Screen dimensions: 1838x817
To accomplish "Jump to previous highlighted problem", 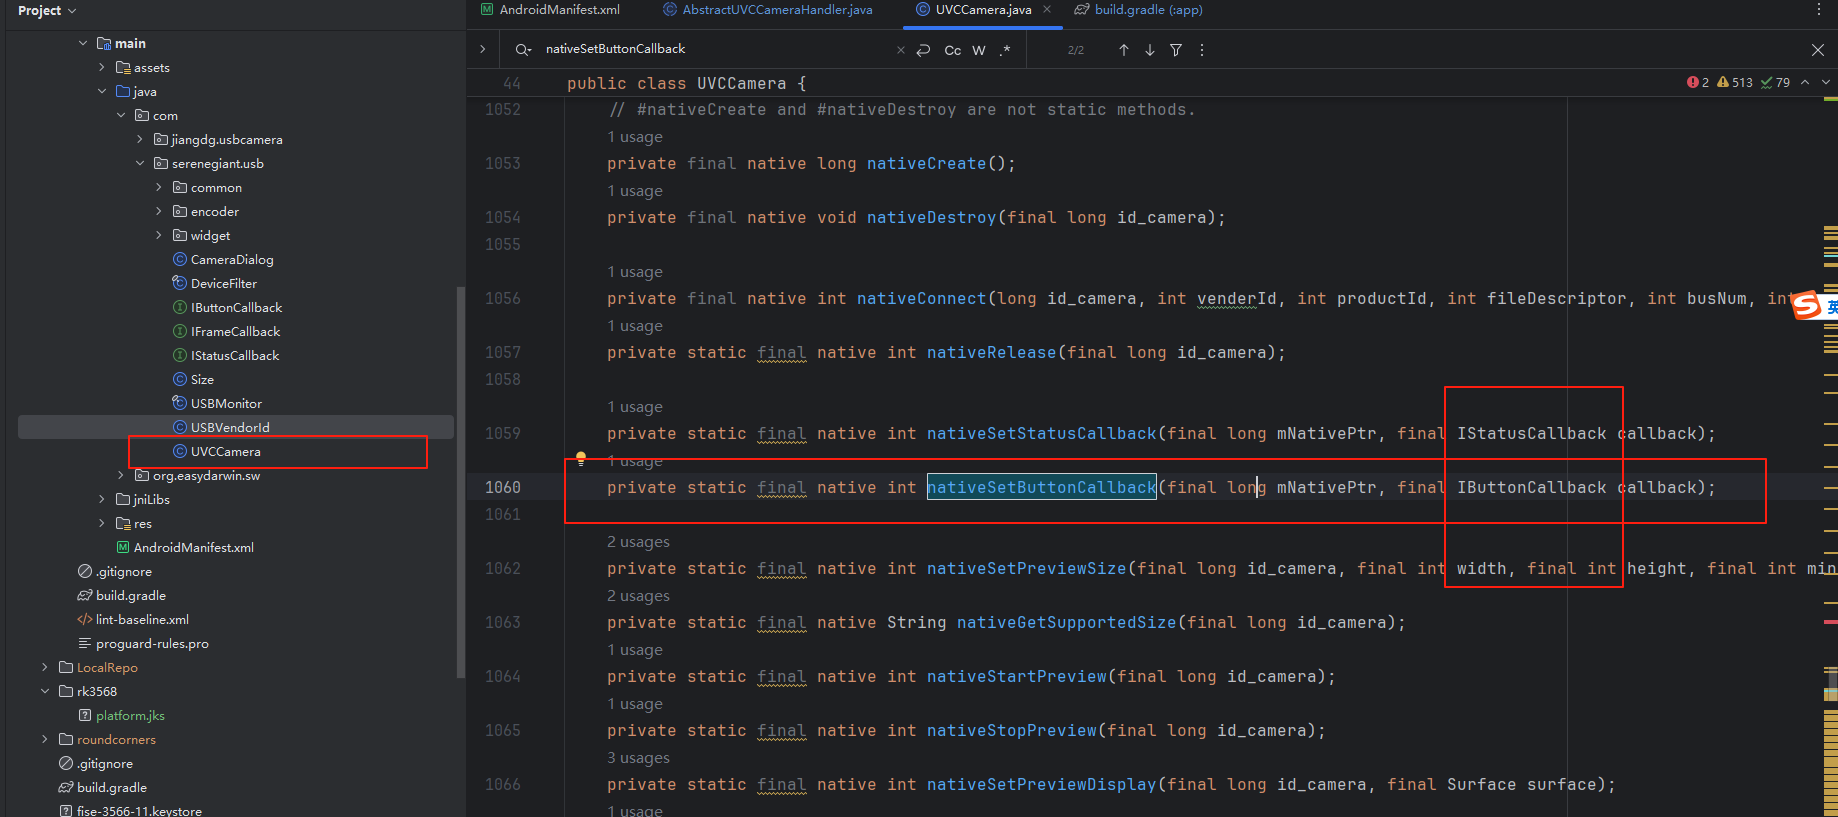I will [1805, 83].
